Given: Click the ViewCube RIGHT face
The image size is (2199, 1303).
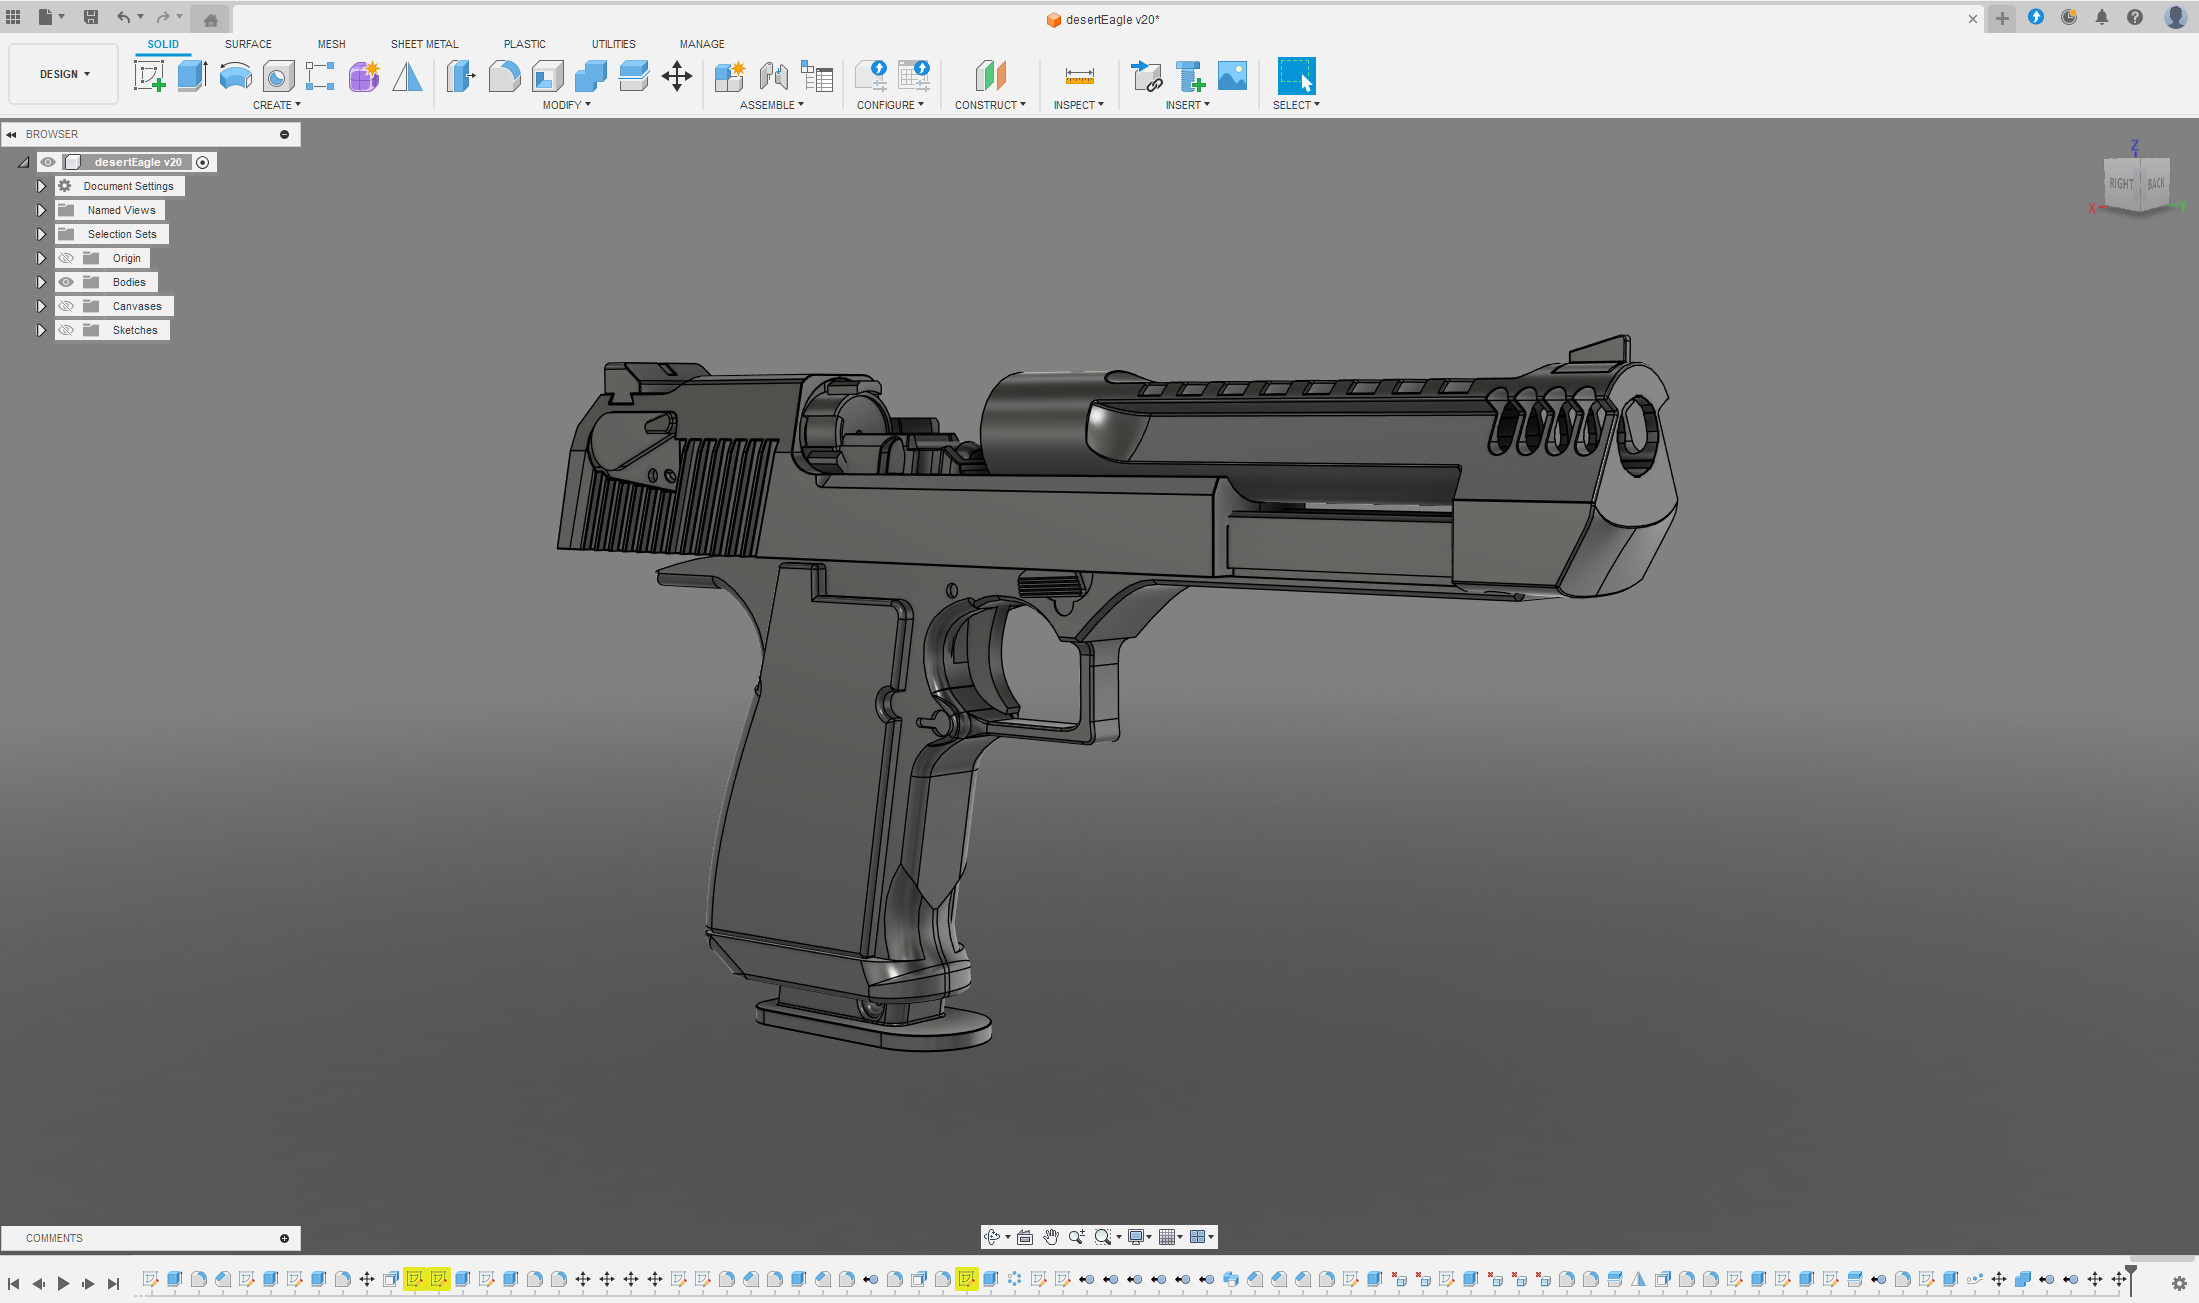Looking at the screenshot, I should tap(2121, 184).
